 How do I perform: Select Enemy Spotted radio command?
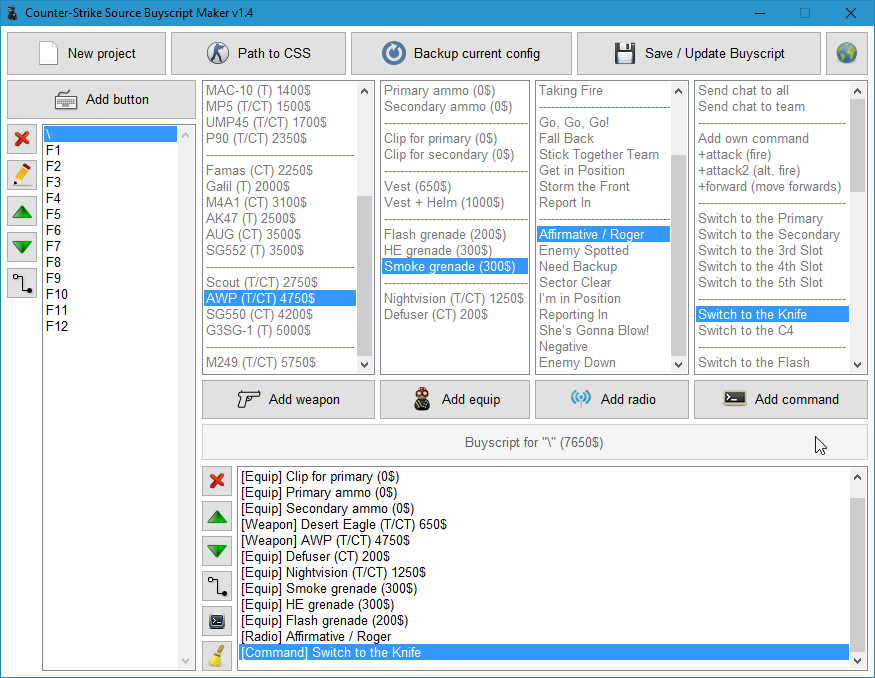[x=604, y=251]
